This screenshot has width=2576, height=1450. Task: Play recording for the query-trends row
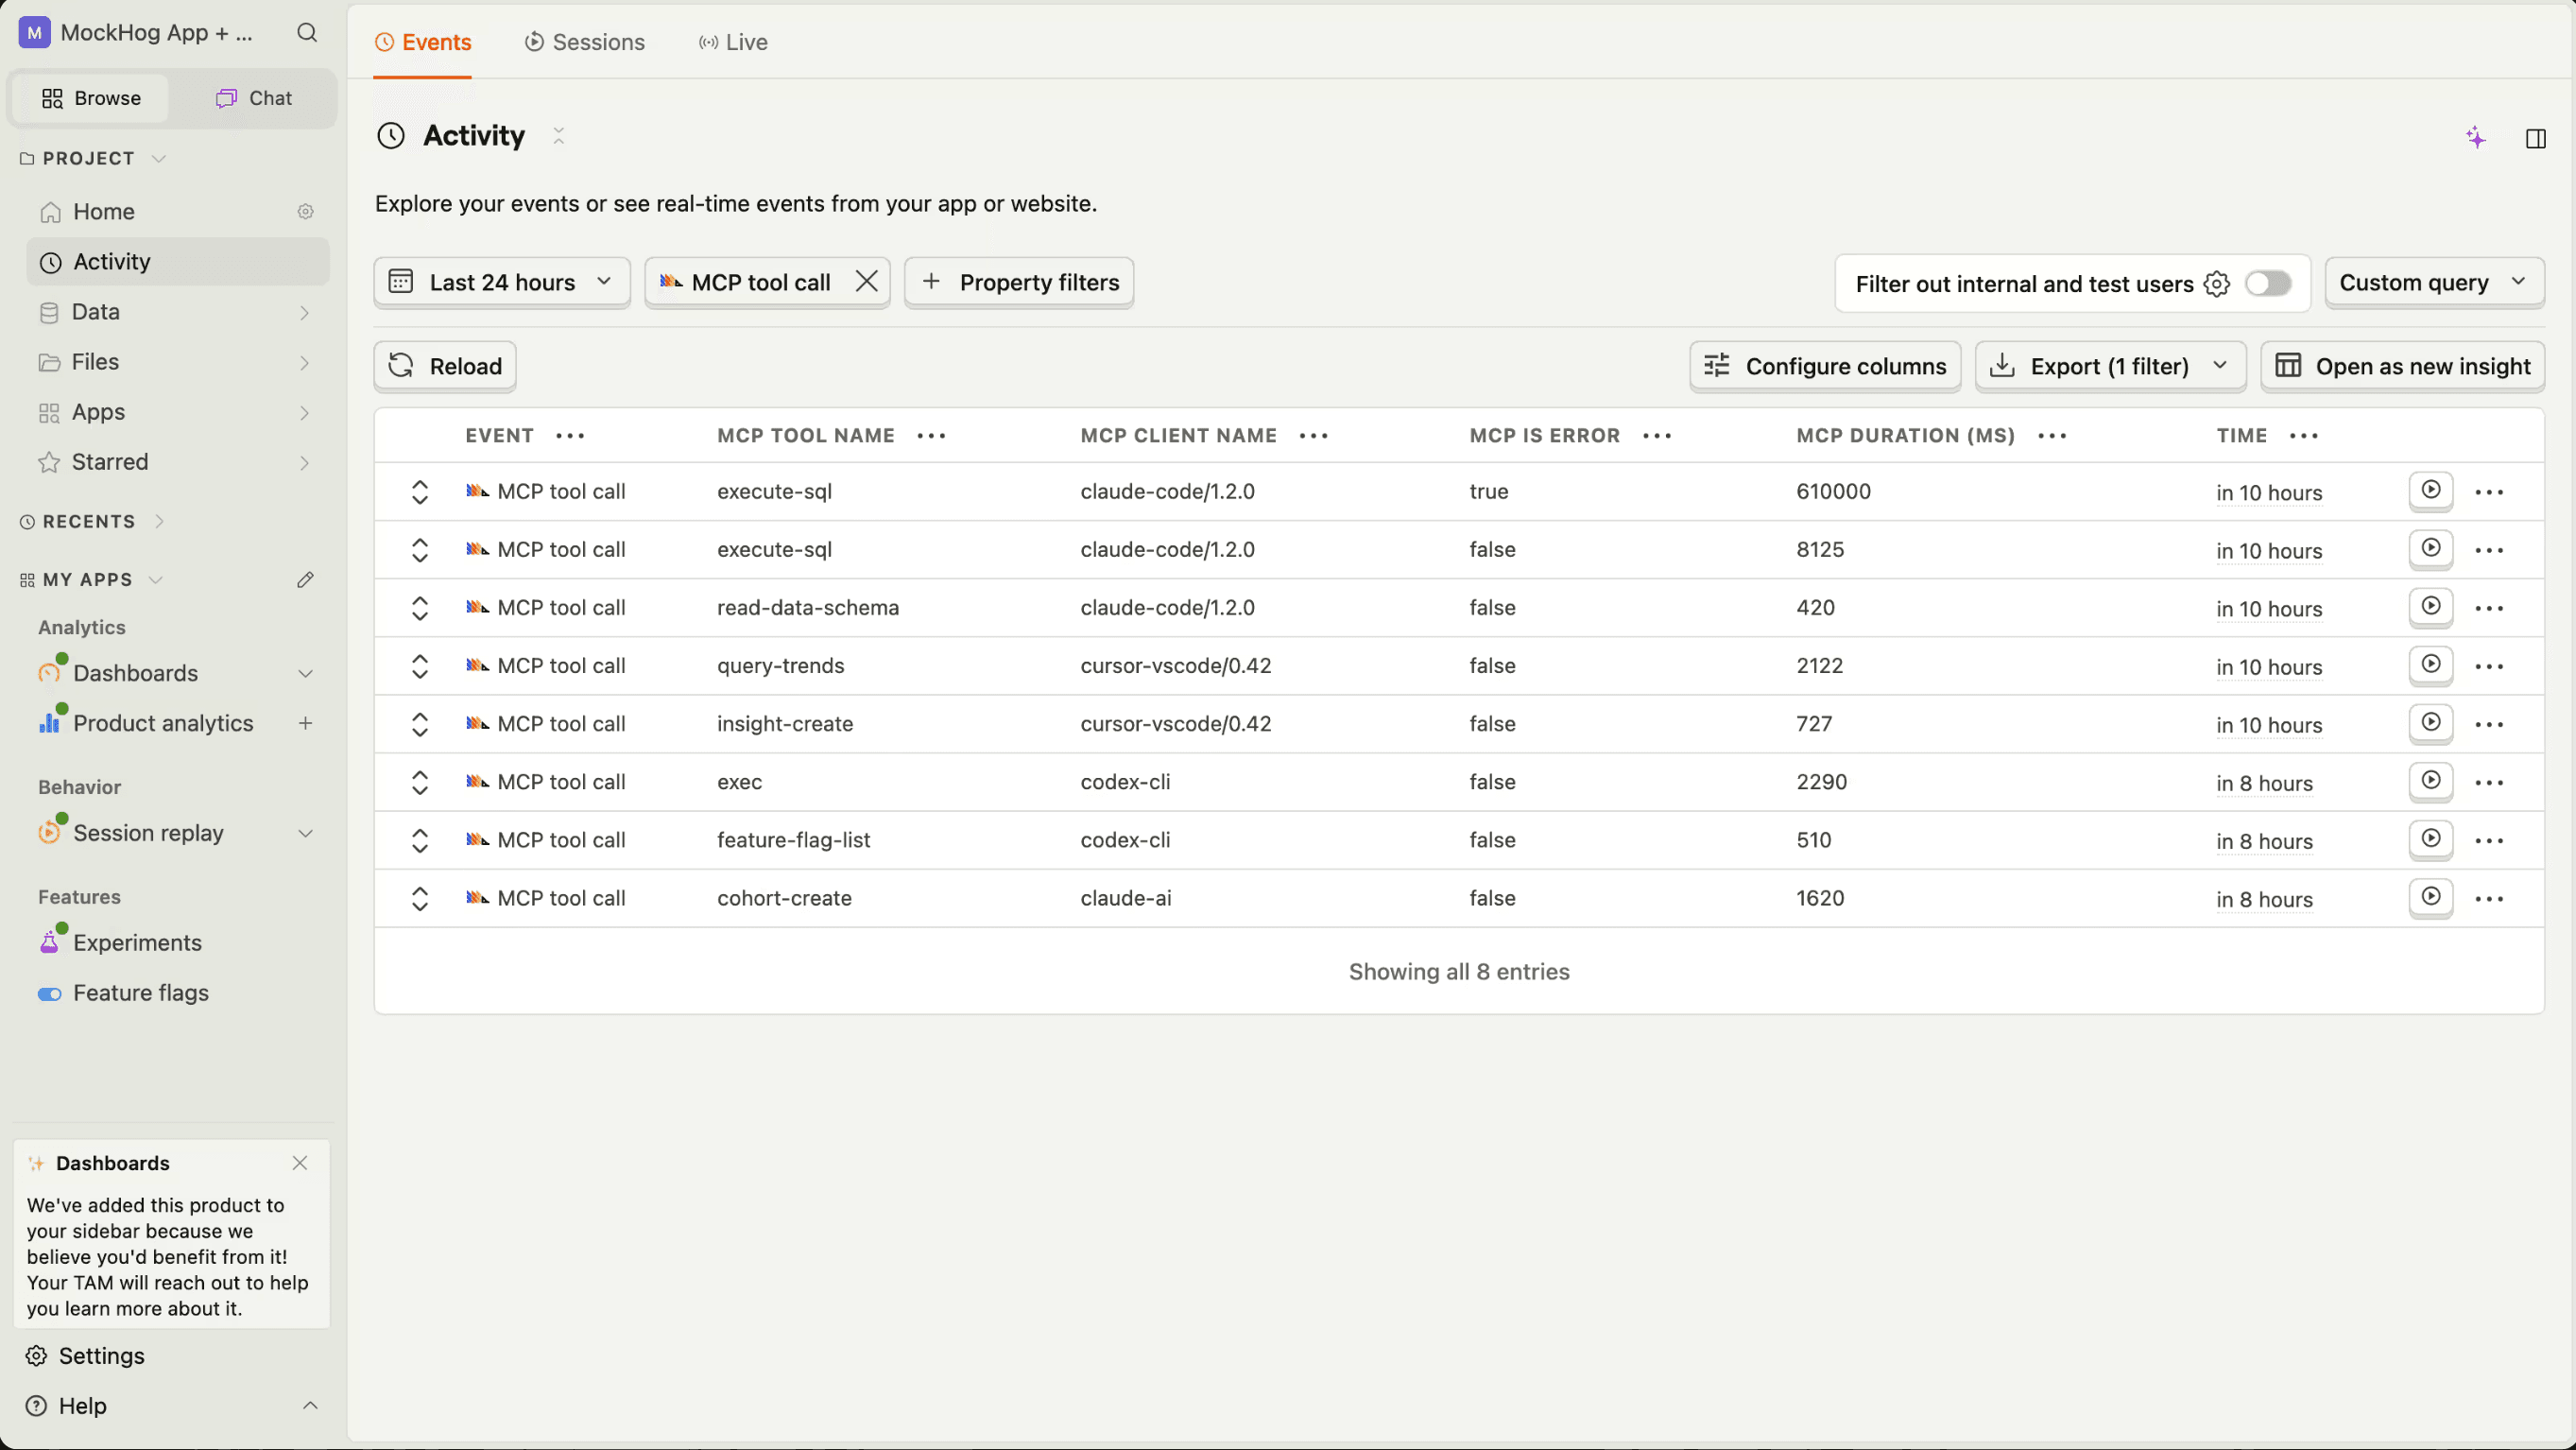point(2430,665)
